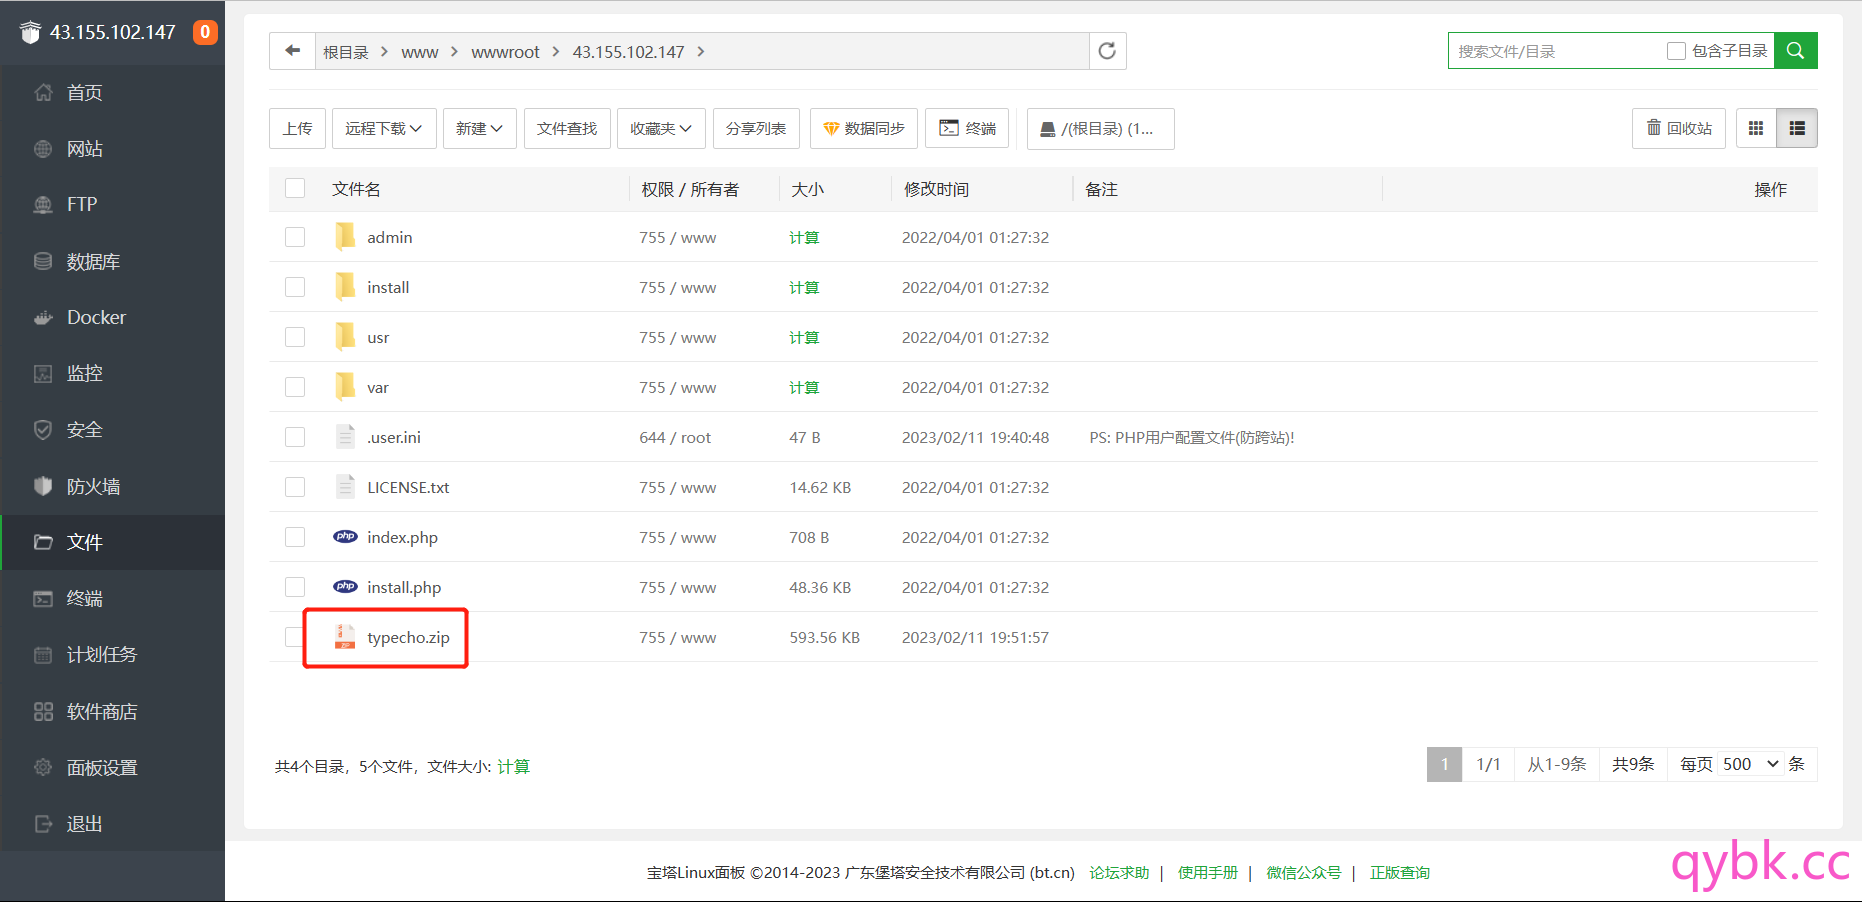This screenshot has width=1862, height=902.
Task: Click the 文件查找 file search button
Action: (567, 128)
